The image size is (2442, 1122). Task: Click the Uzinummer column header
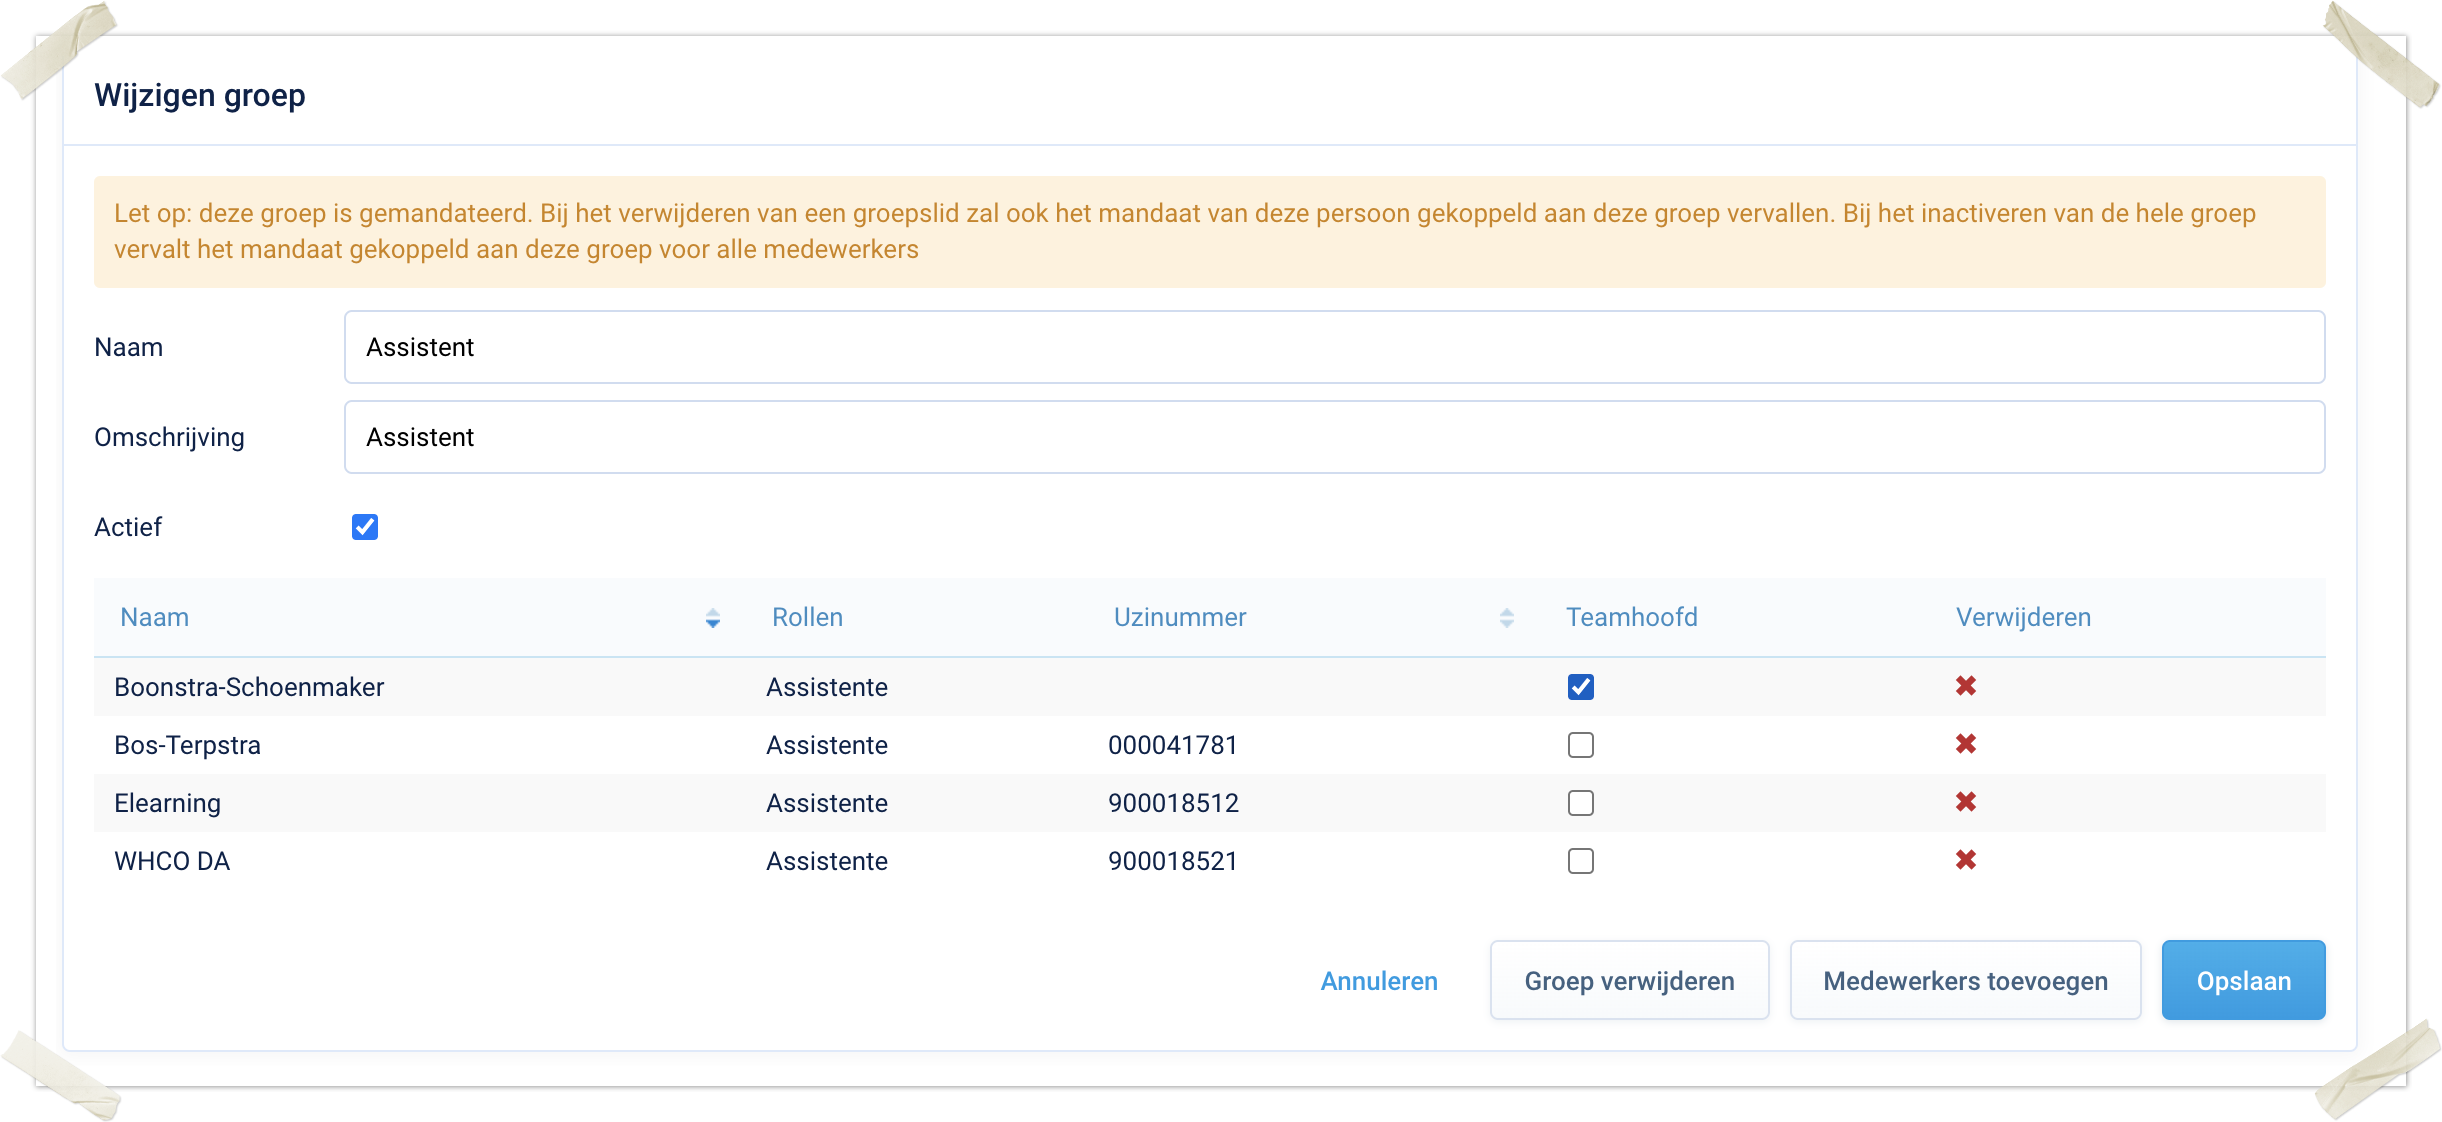[1179, 617]
